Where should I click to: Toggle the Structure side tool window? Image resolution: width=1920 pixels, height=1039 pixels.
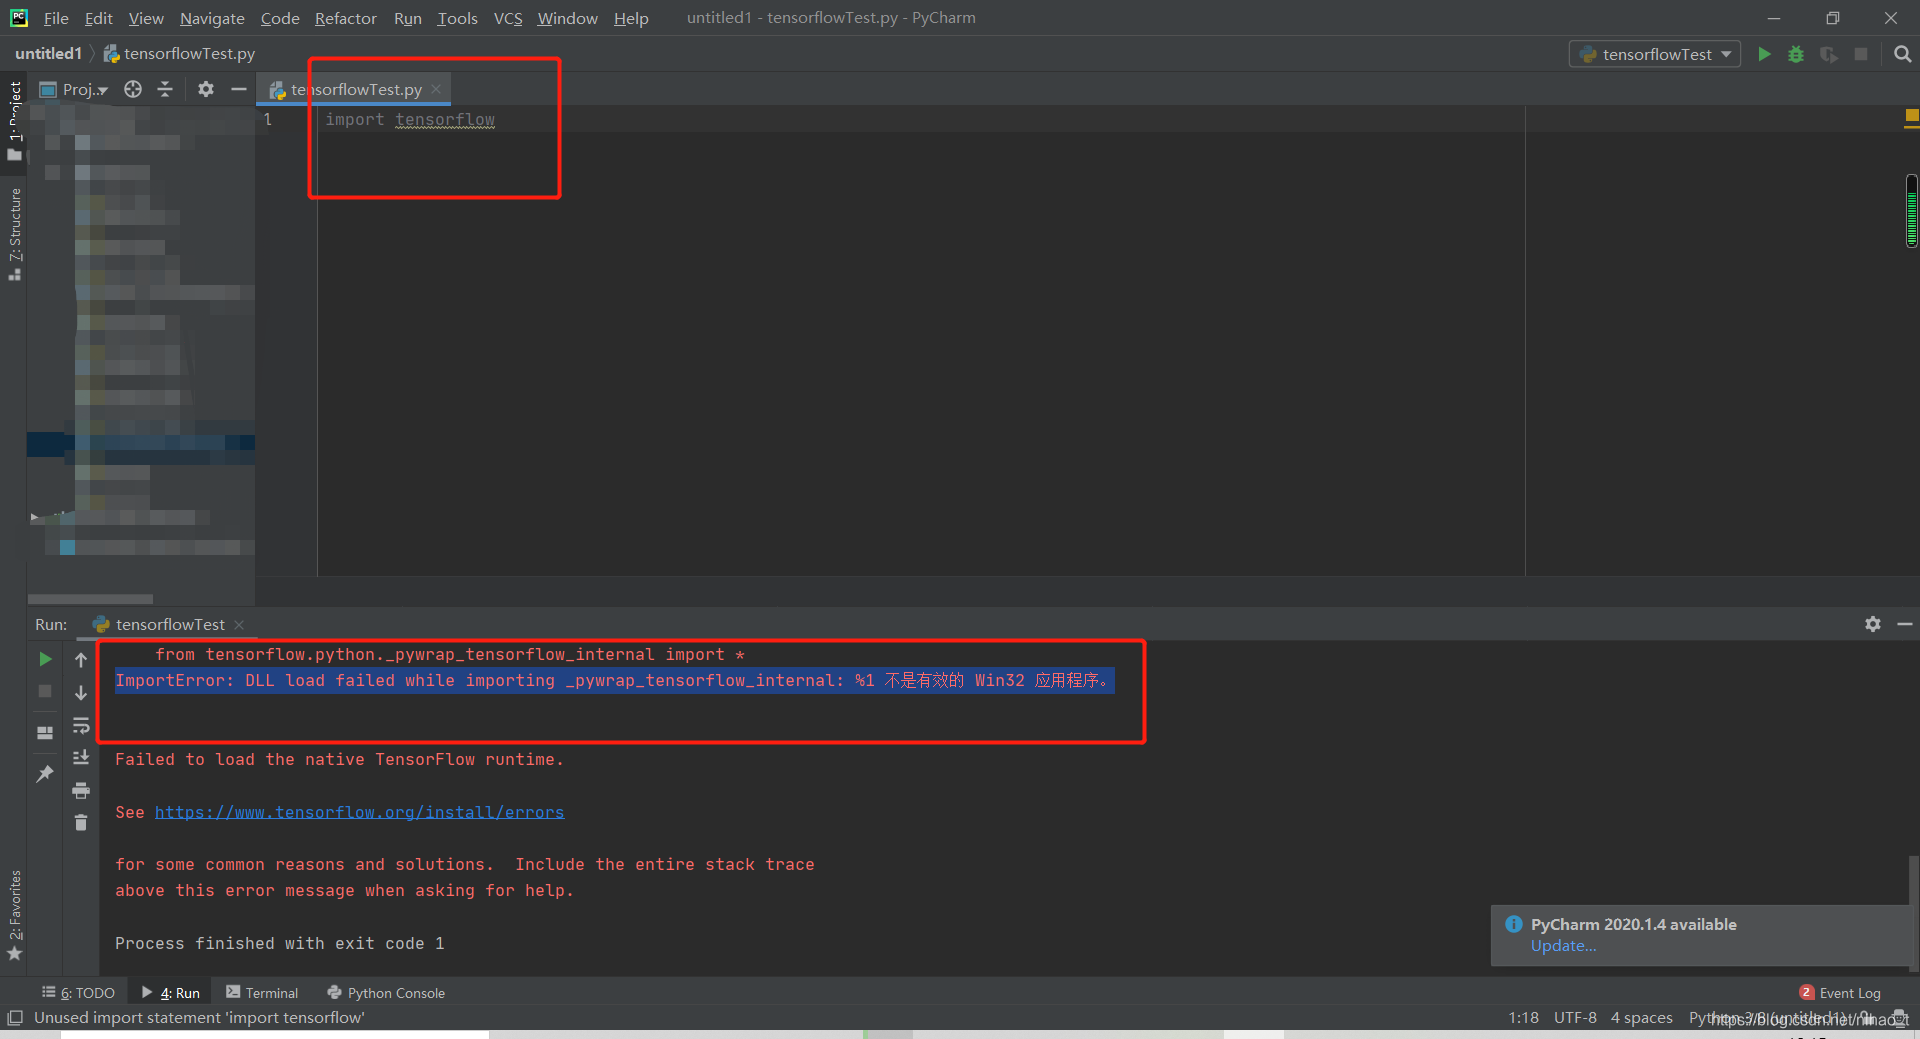pyautogui.click(x=14, y=233)
